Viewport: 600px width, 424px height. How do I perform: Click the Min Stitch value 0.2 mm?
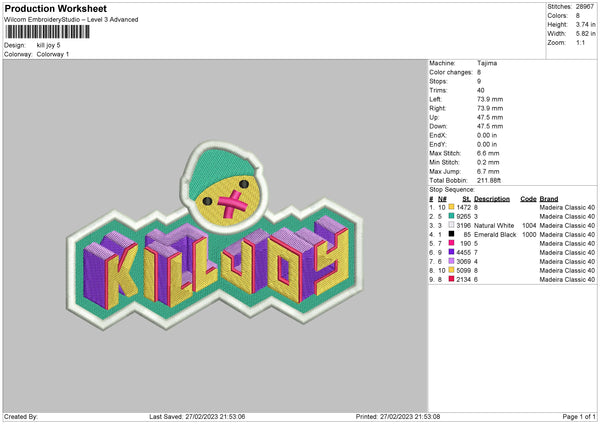(488, 162)
